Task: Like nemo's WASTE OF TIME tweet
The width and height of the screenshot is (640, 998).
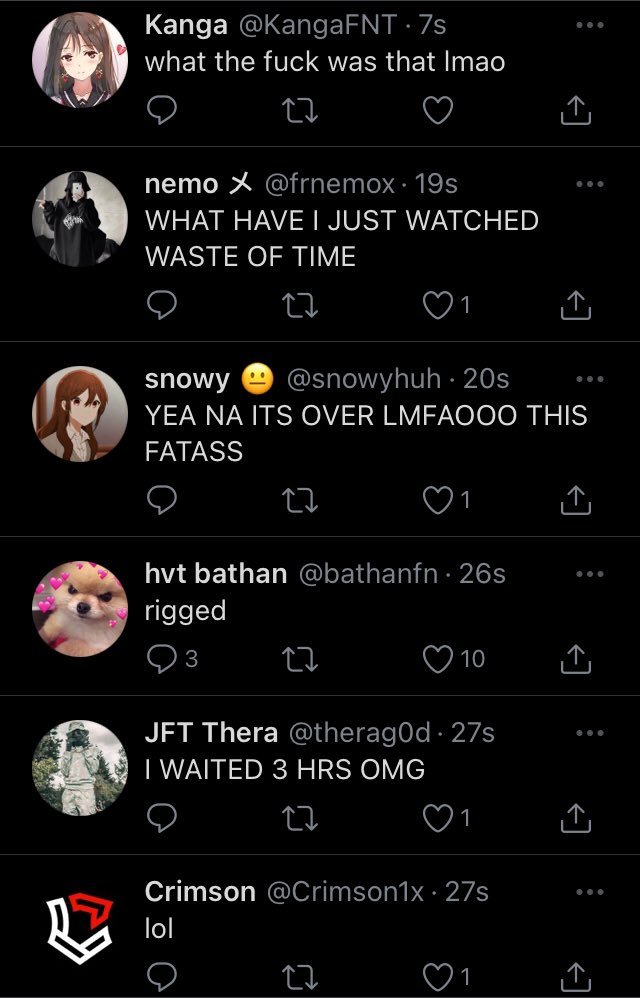Action: pos(447,305)
